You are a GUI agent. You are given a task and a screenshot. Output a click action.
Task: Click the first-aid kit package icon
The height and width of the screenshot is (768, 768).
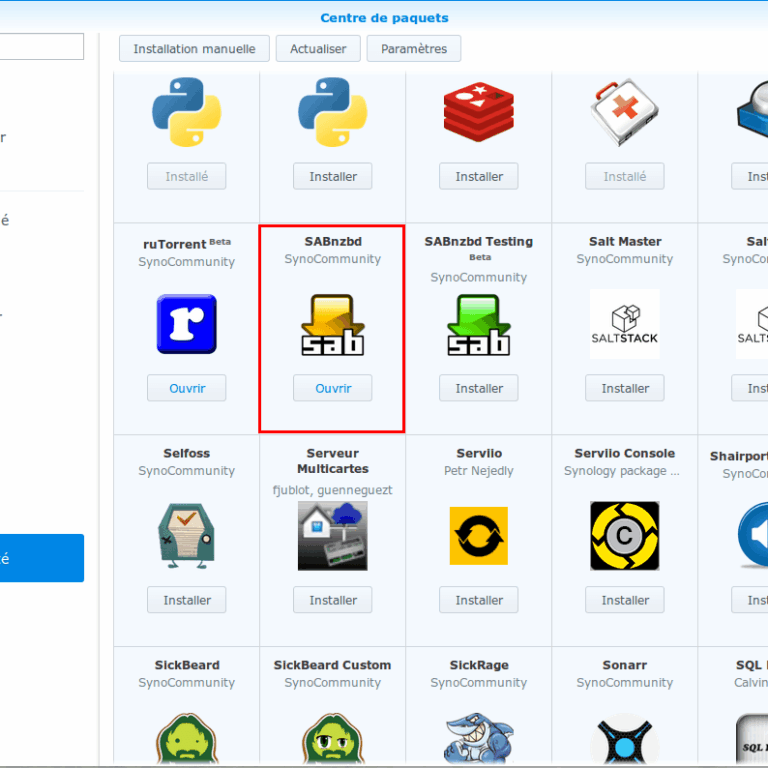(x=624, y=112)
